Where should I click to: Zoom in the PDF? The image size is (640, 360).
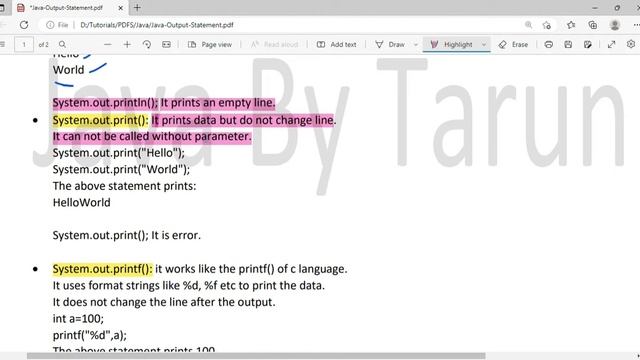[127, 44]
